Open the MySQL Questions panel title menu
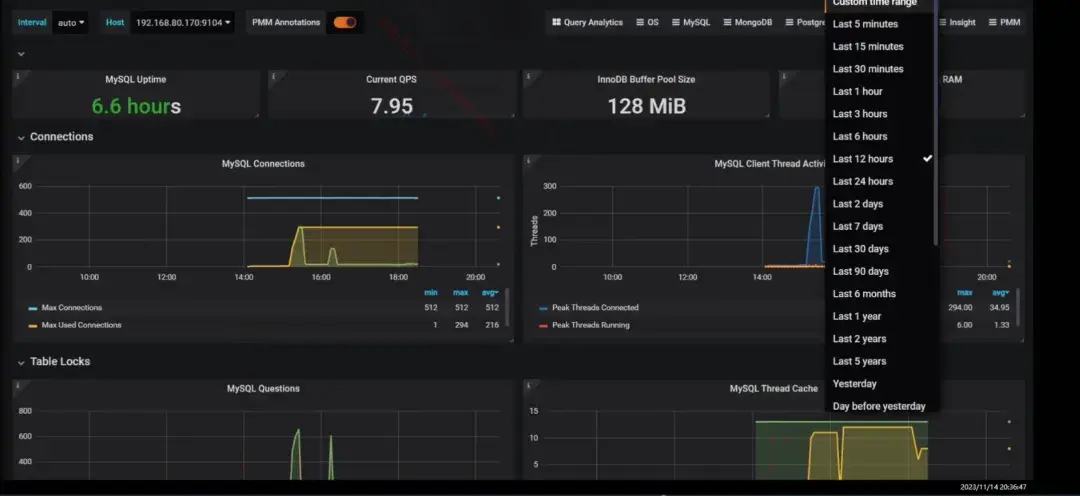 point(263,389)
